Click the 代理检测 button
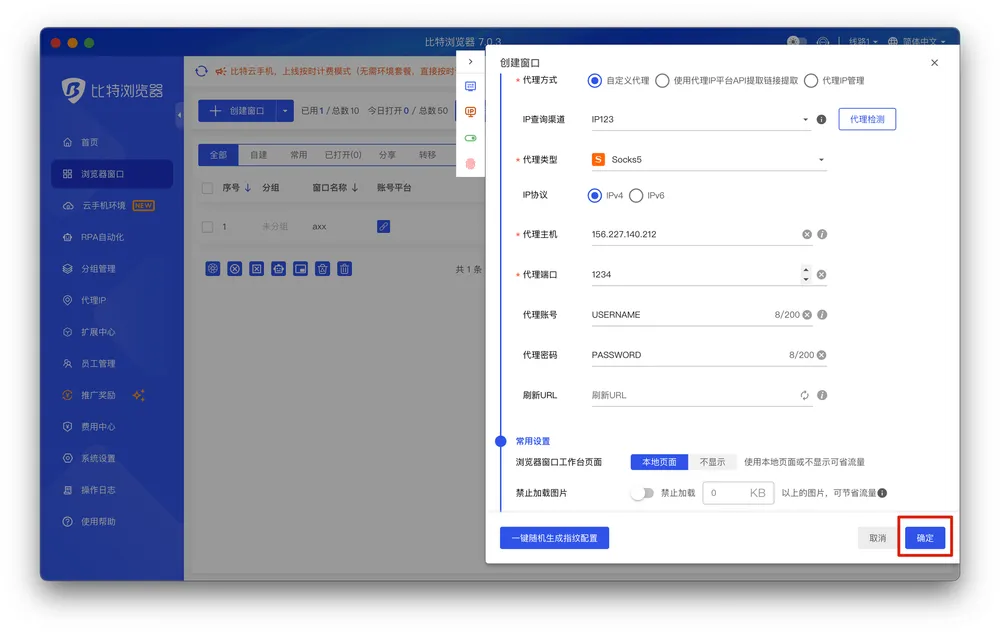The width and height of the screenshot is (1000, 634). pyautogui.click(x=867, y=119)
